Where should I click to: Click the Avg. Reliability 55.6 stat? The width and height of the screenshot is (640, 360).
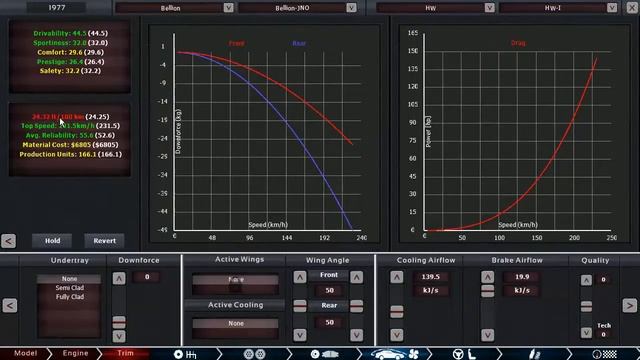(70, 136)
